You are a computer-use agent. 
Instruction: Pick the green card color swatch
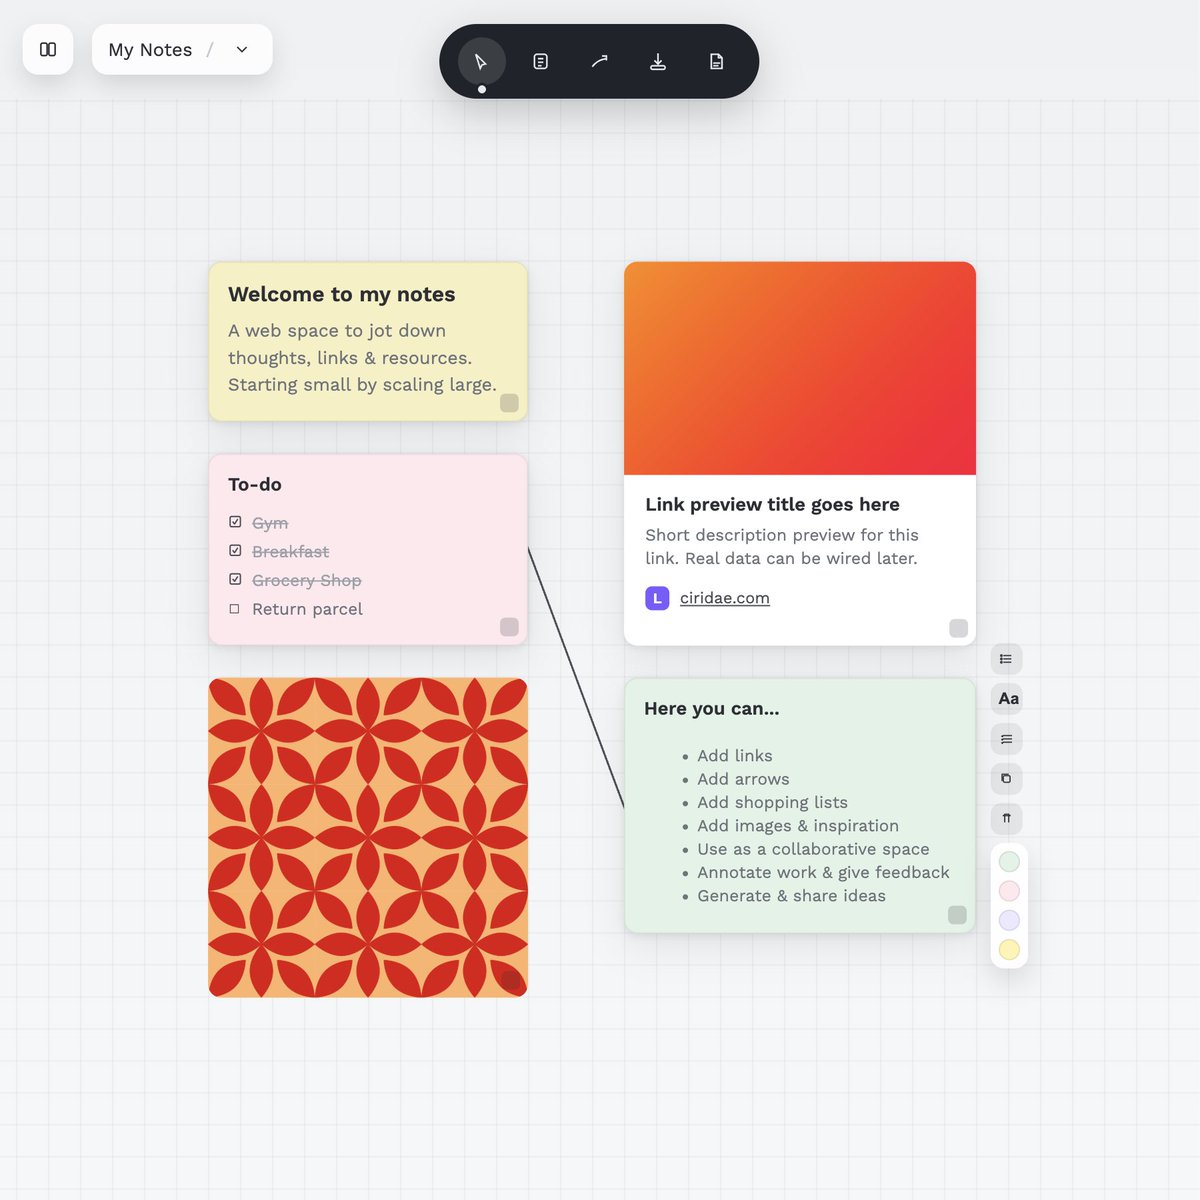[x=1009, y=861]
